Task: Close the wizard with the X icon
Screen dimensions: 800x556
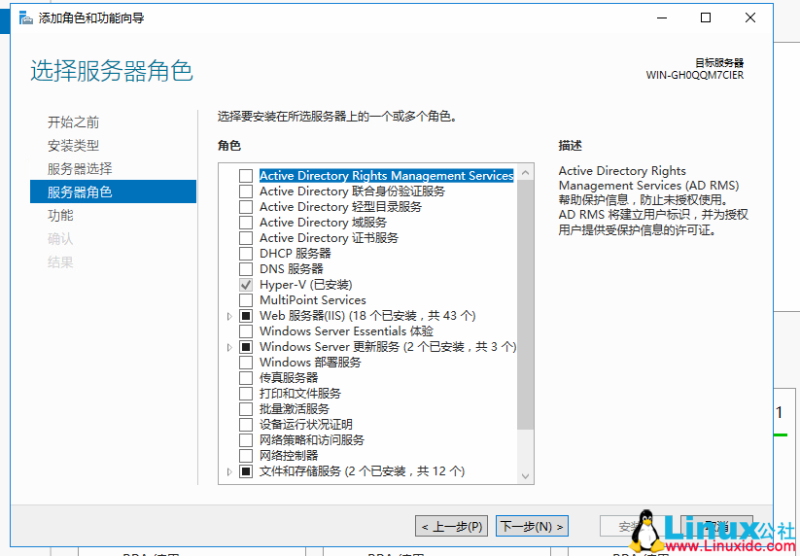Action: 751,18
